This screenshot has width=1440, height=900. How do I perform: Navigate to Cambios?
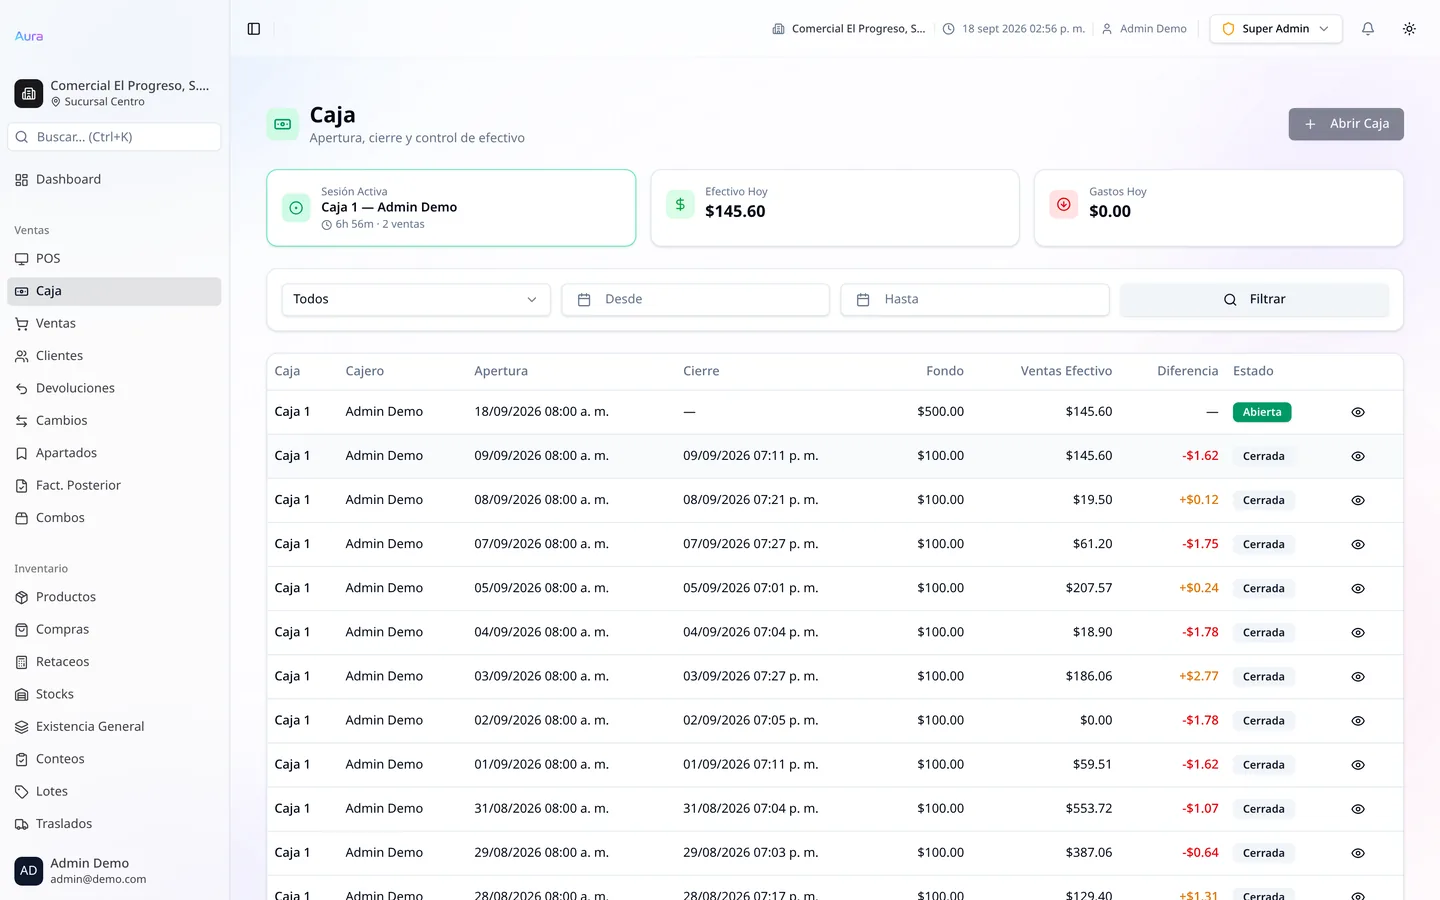pyautogui.click(x=114, y=421)
